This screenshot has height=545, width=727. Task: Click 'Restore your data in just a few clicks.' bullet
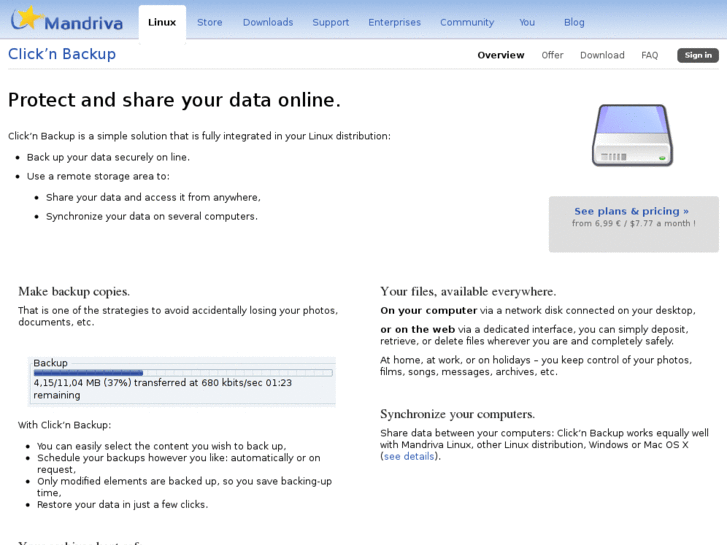tap(122, 504)
